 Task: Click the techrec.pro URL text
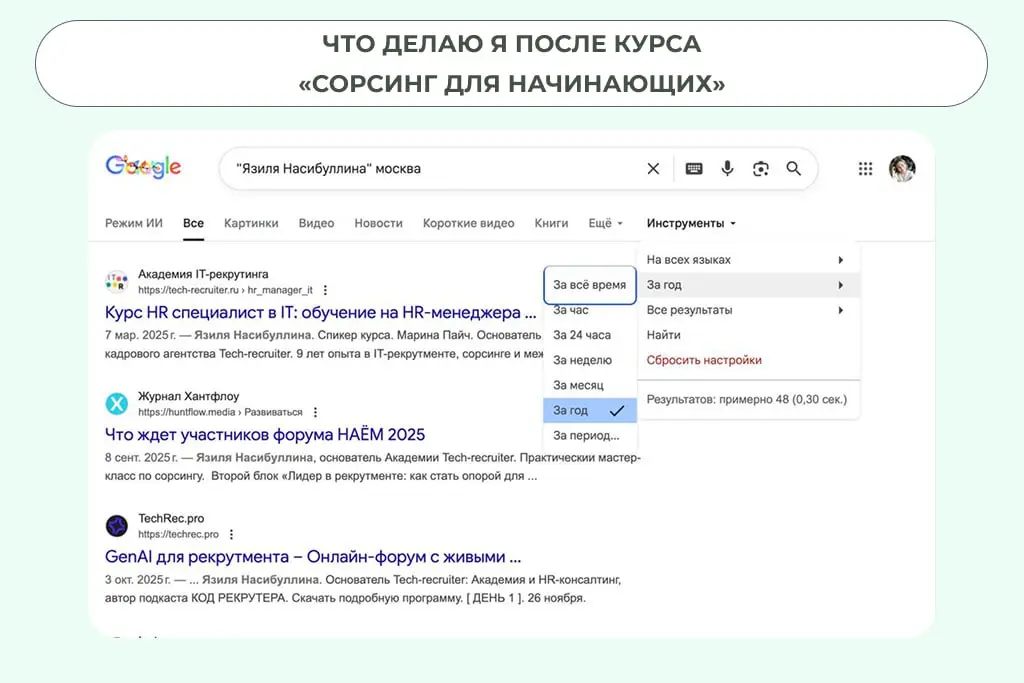point(178,534)
